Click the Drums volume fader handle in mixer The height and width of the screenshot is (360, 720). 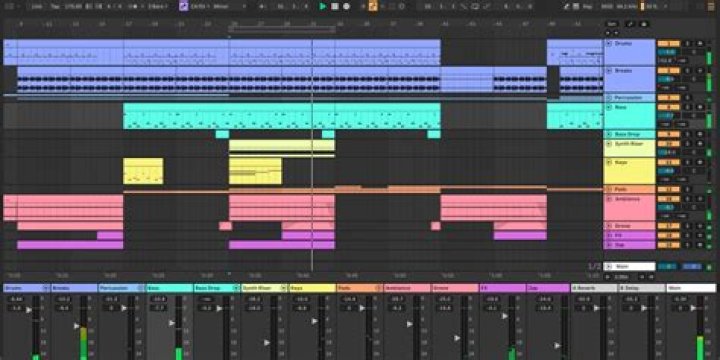point(29,310)
